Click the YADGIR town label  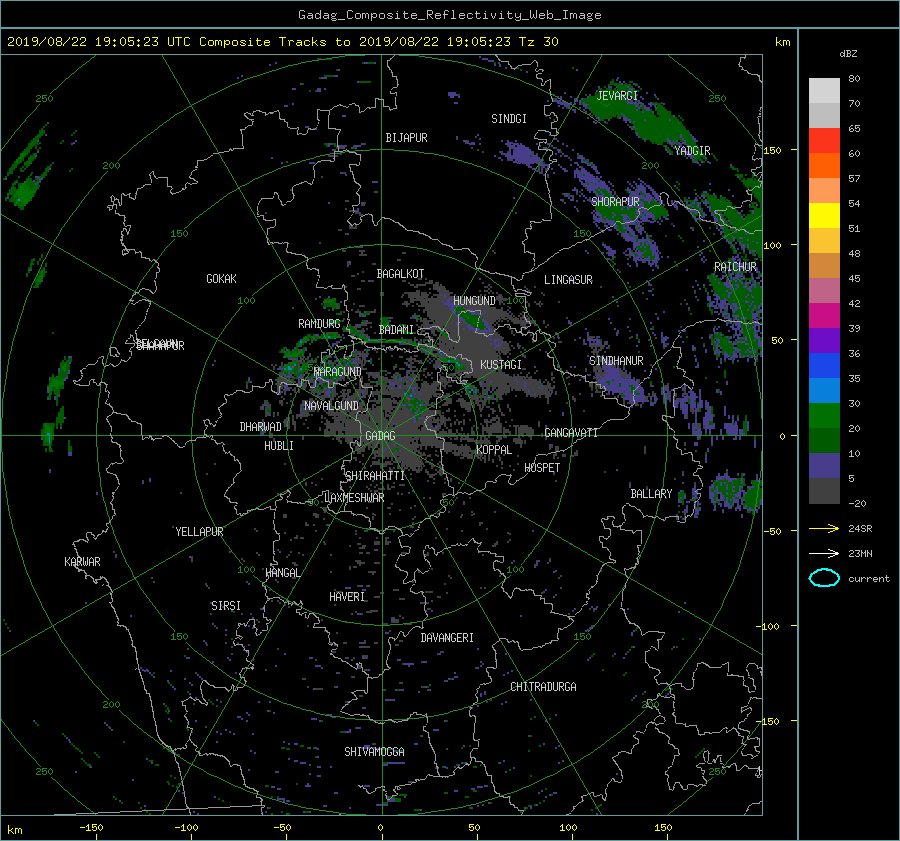coord(692,151)
